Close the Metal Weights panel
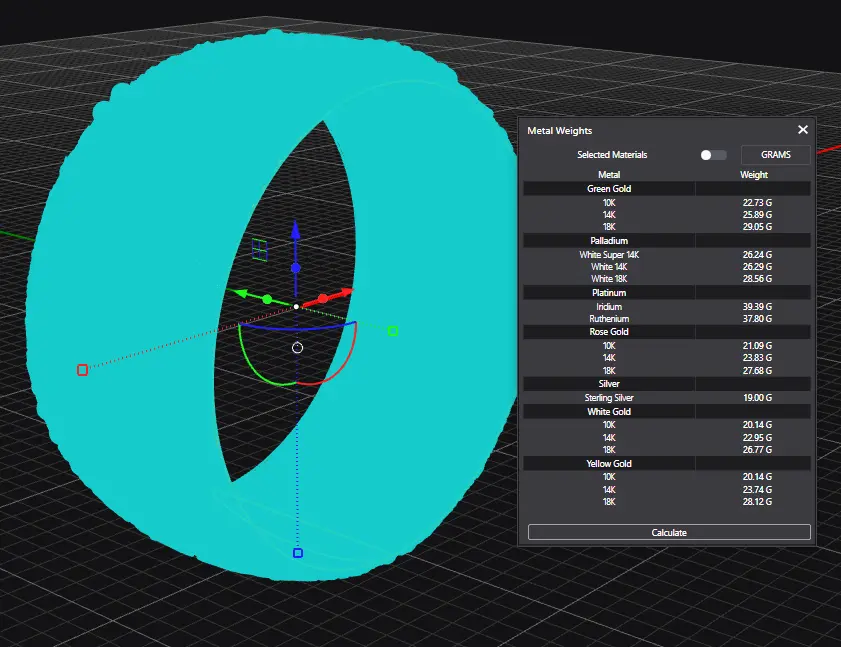The width and height of the screenshot is (841, 647). click(x=802, y=130)
